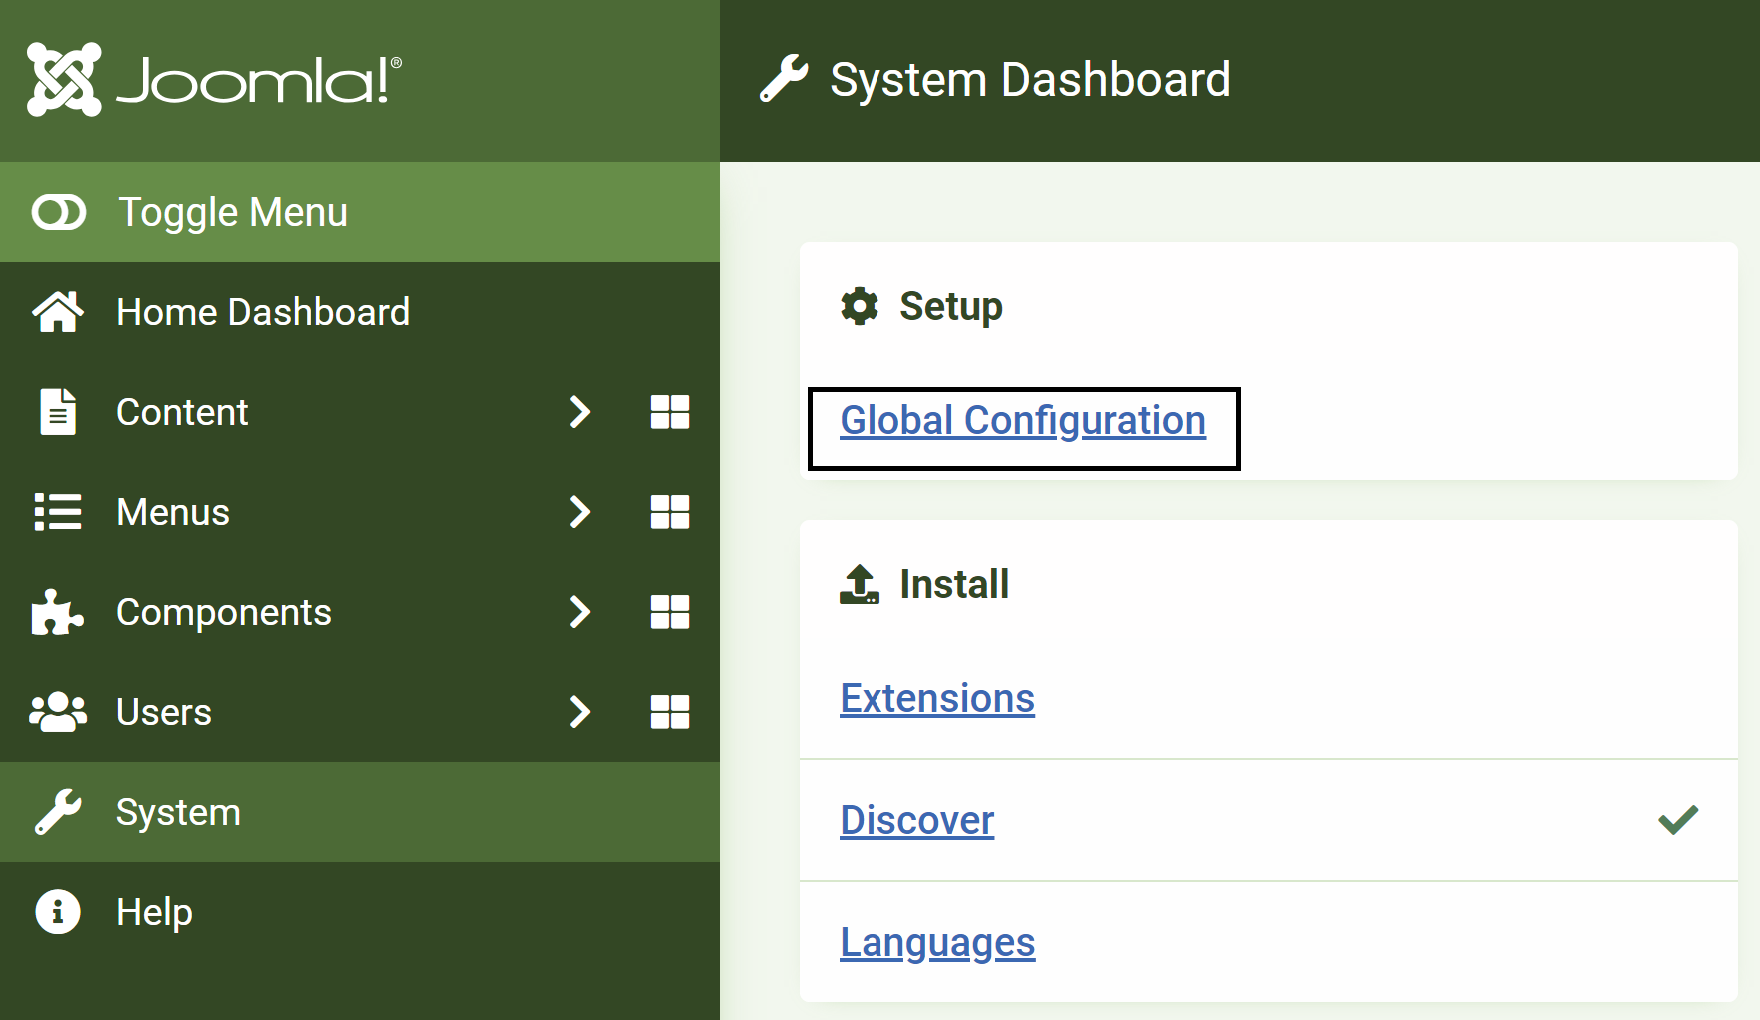Click the System wrench icon in sidebar

click(58, 812)
